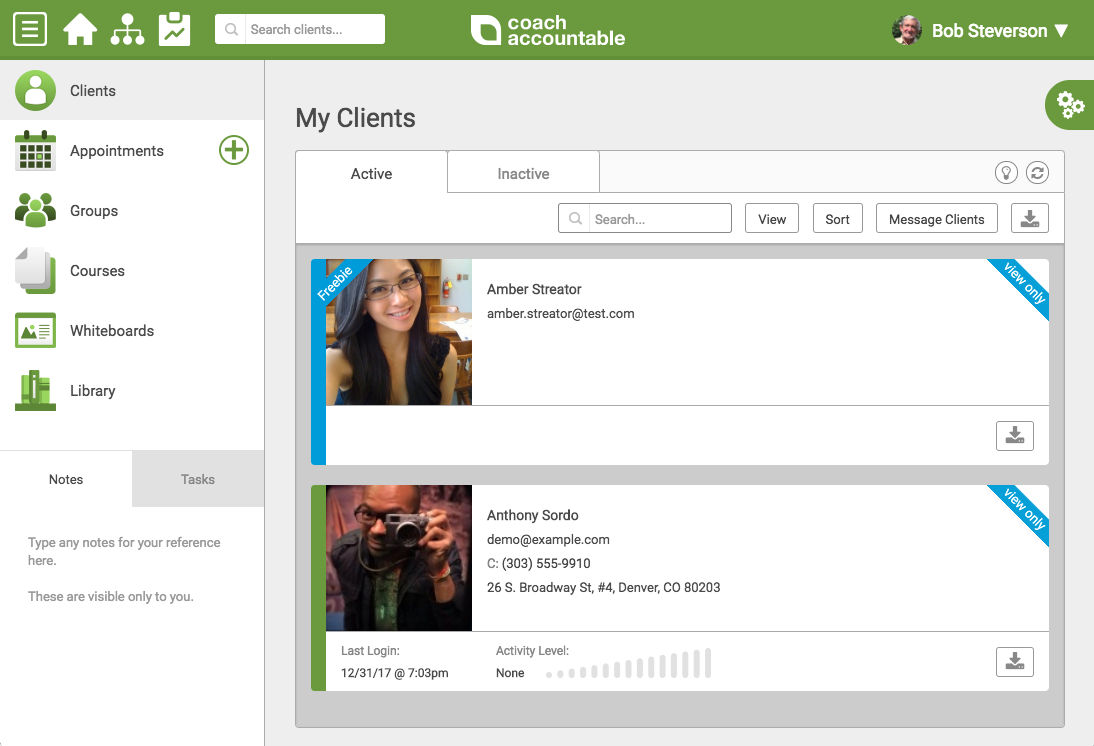Screen dimensions: 1094x746
Task: Select Clients in the sidebar
Action: (x=132, y=90)
